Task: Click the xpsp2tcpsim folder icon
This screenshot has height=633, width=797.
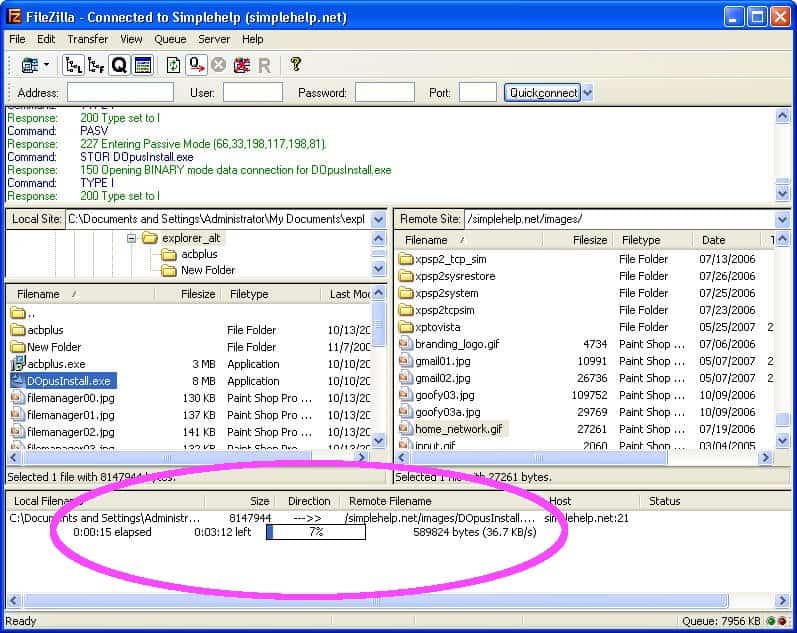Action: point(406,310)
